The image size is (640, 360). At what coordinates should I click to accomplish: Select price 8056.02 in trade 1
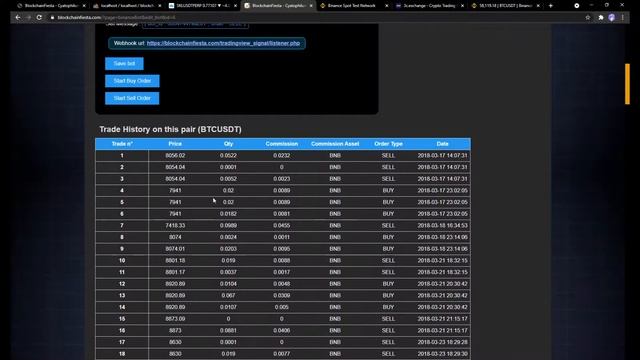point(175,156)
